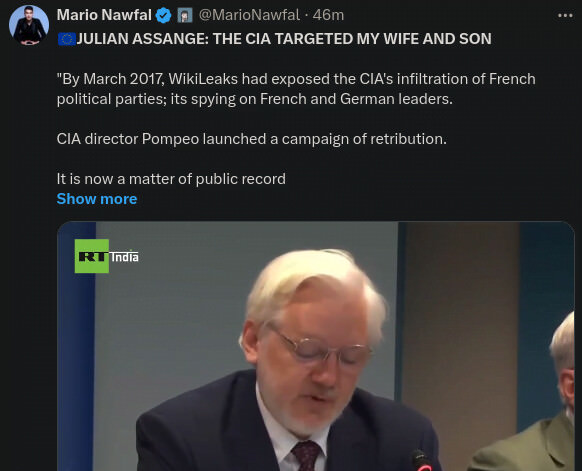This screenshot has width=582, height=471.
Task: Click the @MarioNawfal handle
Action: click(x=249, y=15)
